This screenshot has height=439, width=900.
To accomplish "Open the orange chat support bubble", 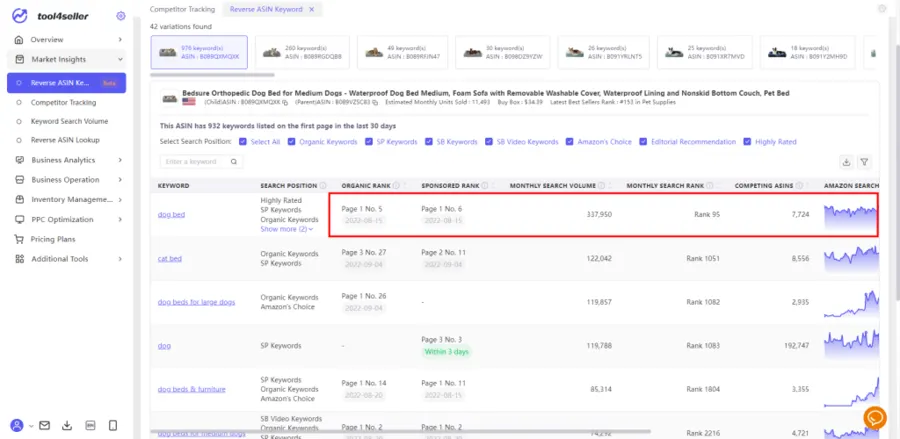I will [x=874, y=418].
